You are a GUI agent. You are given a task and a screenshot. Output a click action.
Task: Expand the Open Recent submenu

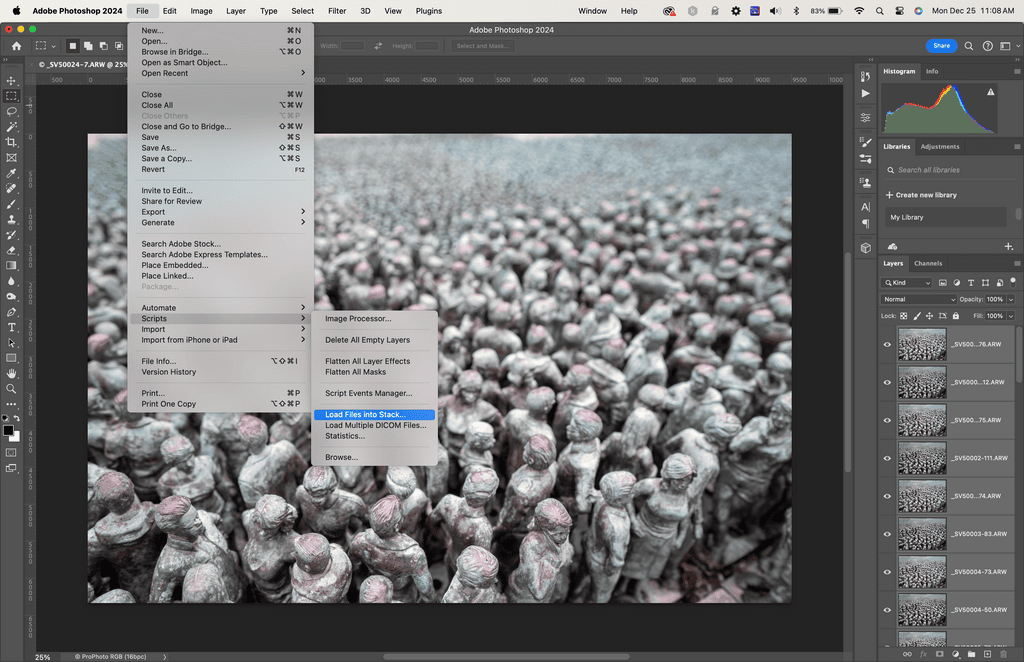(221, 73)
